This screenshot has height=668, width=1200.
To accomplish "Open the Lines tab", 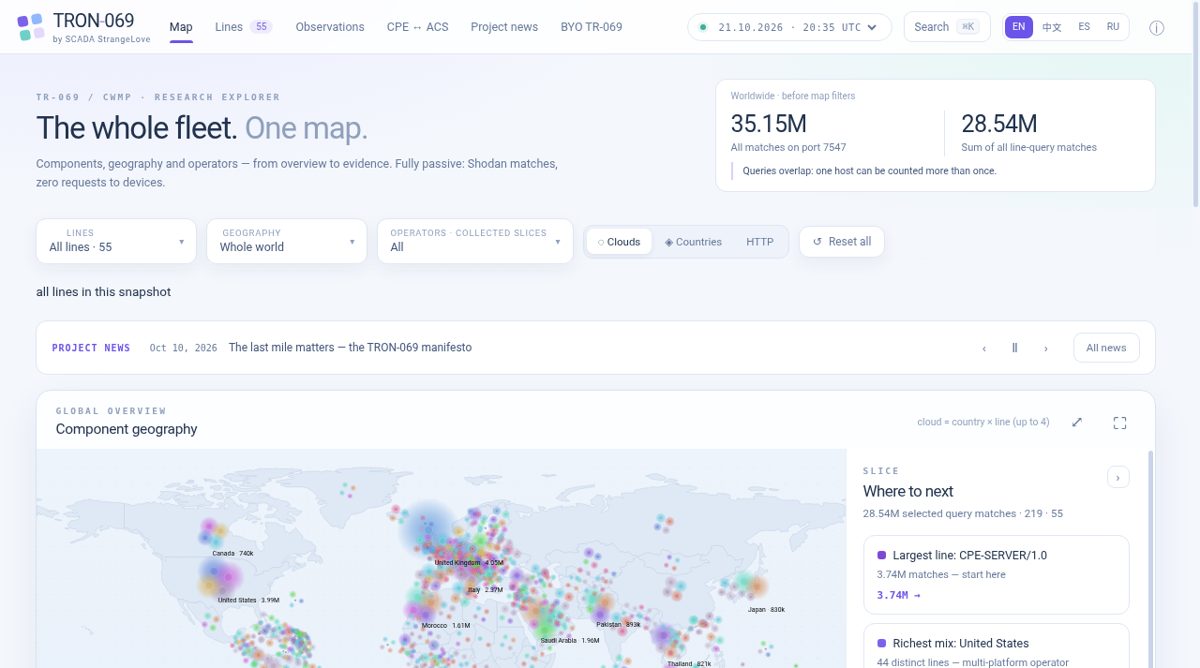I will (x=243, y=27).
